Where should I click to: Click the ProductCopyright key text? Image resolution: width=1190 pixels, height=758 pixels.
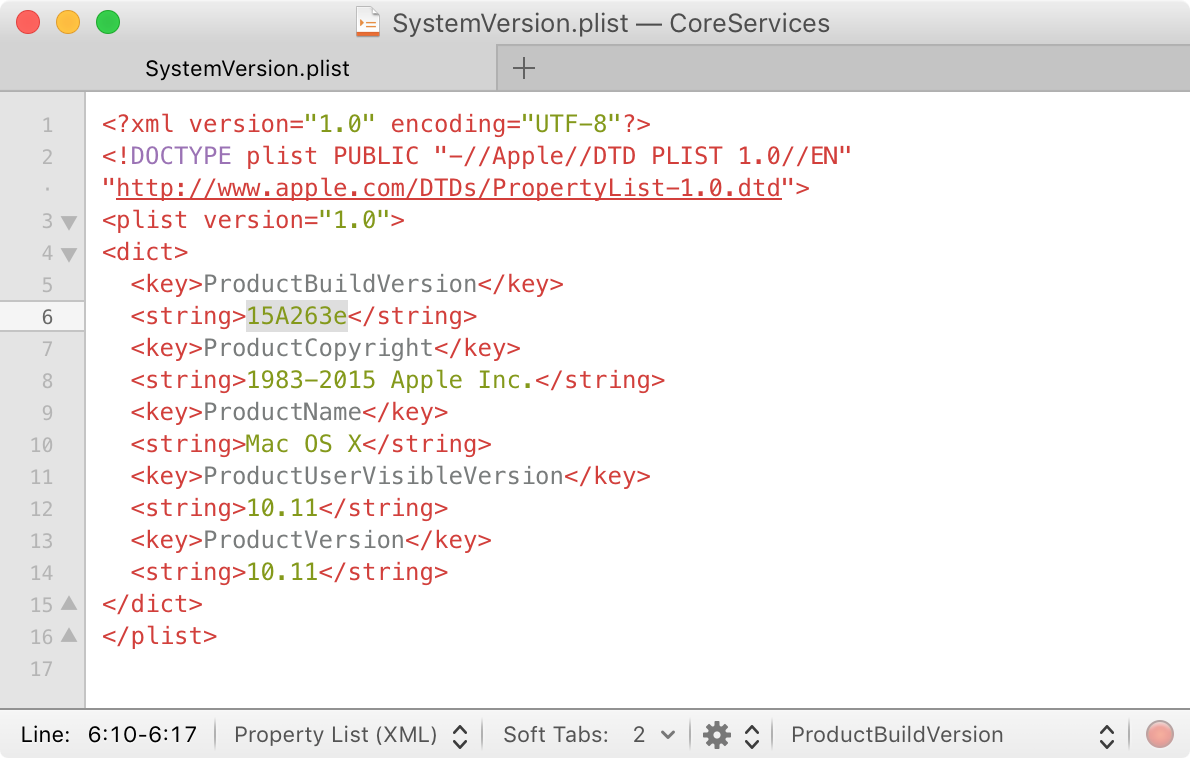point(318,348)
